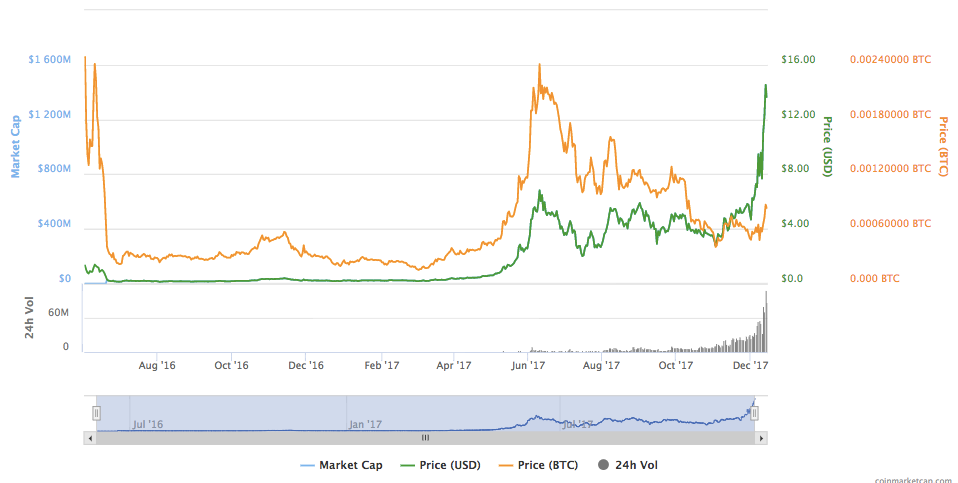Viewport: 958px width, 483px height.
Task: Click the 60M volume axis label
Action: click(58, 313)
